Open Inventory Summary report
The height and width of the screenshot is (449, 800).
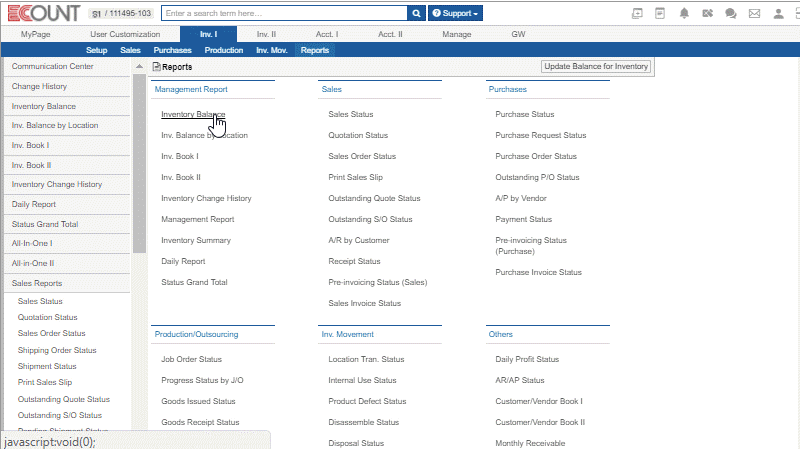click(196, 240)
